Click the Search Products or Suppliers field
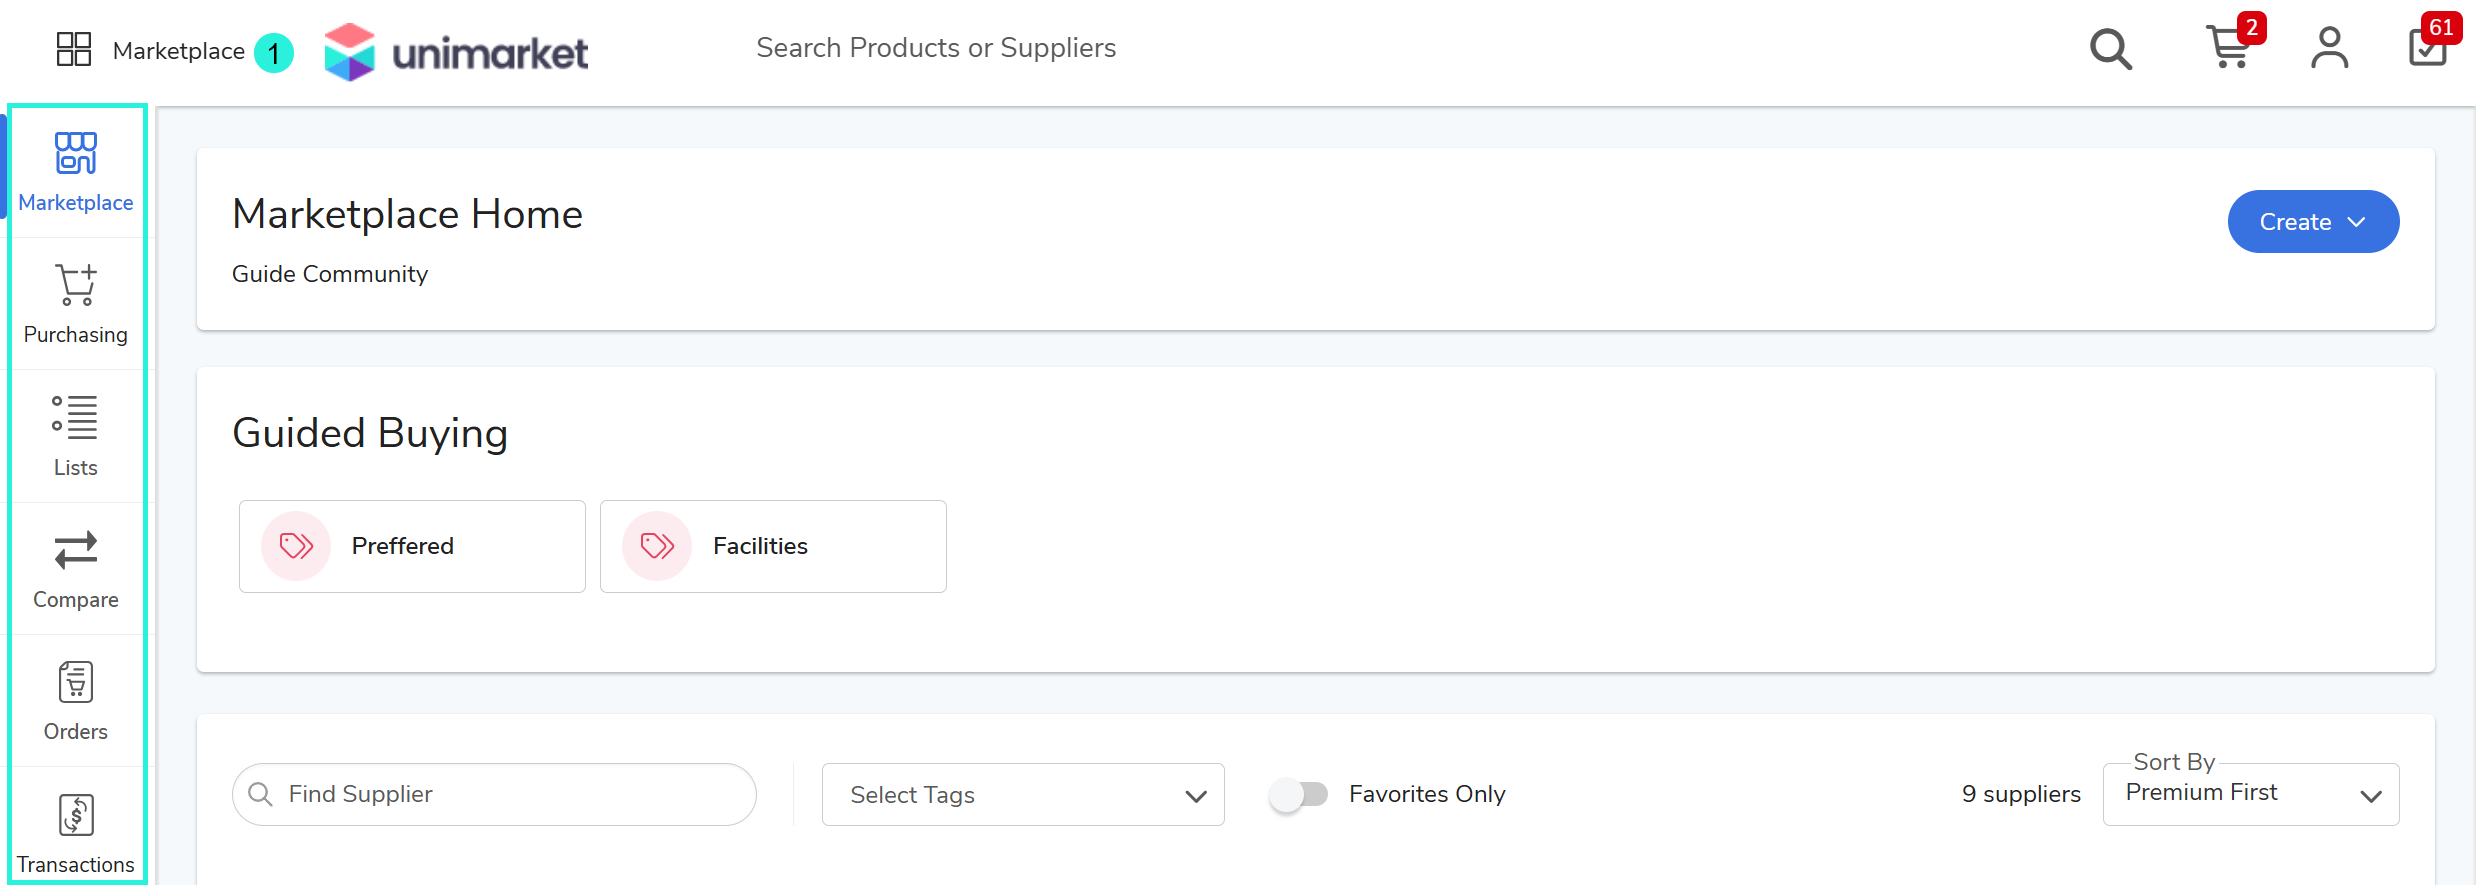 pos(936,48)
